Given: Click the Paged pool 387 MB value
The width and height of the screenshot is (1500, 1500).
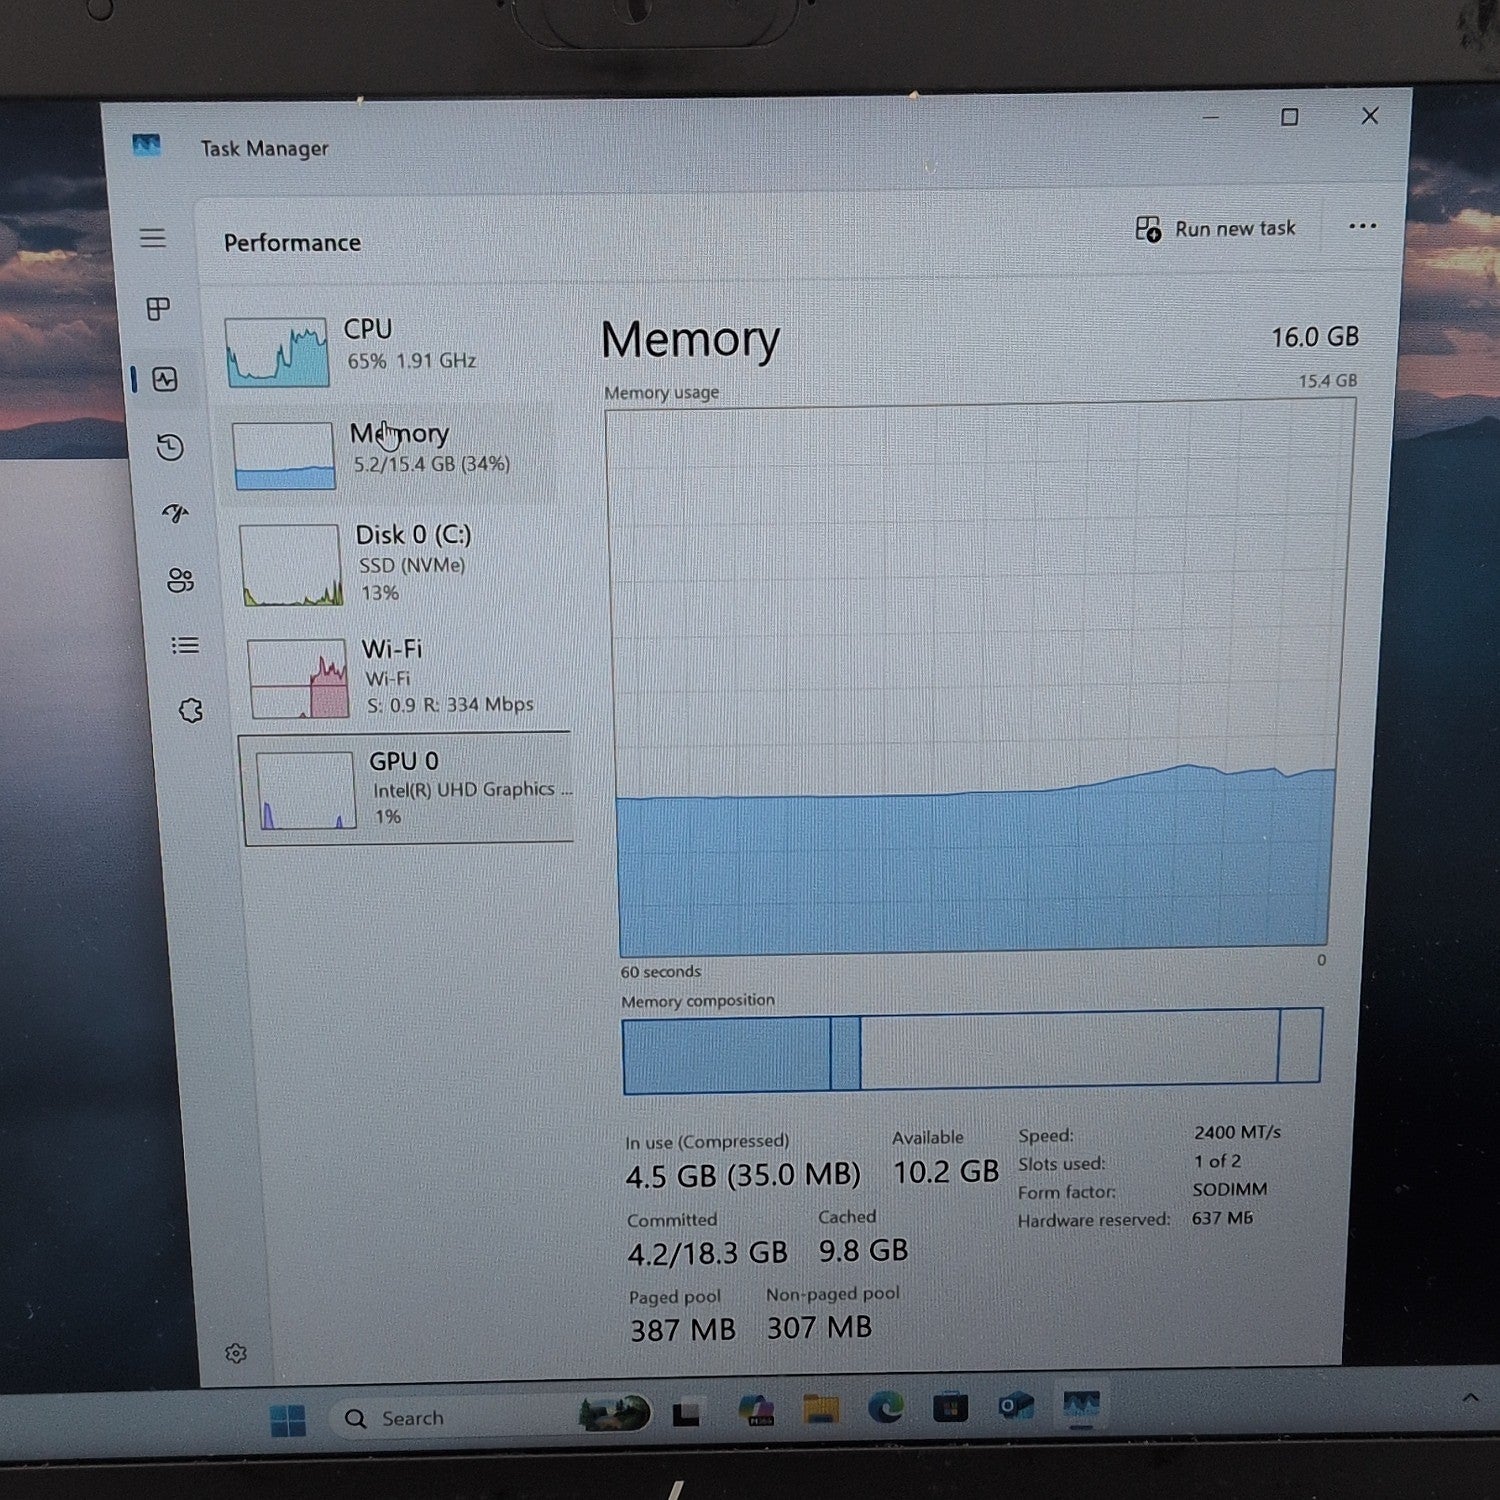Looking at the screenshot, I should pos(683,1330).
